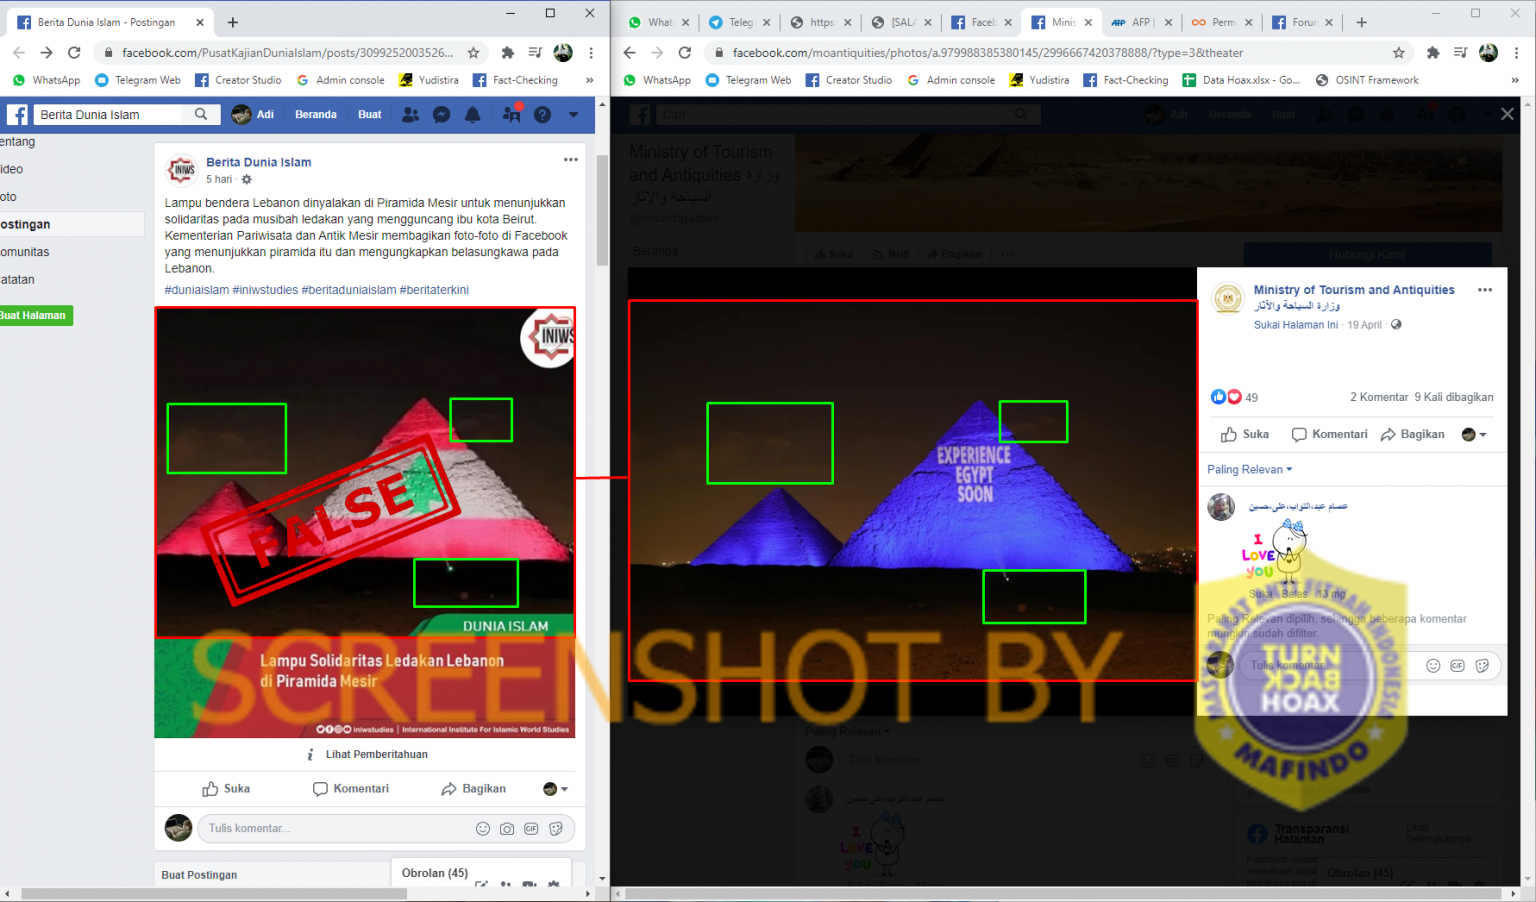Open WhatsApp bookmark in left window
The image size is (1536, 902).
tap(46, 80)
